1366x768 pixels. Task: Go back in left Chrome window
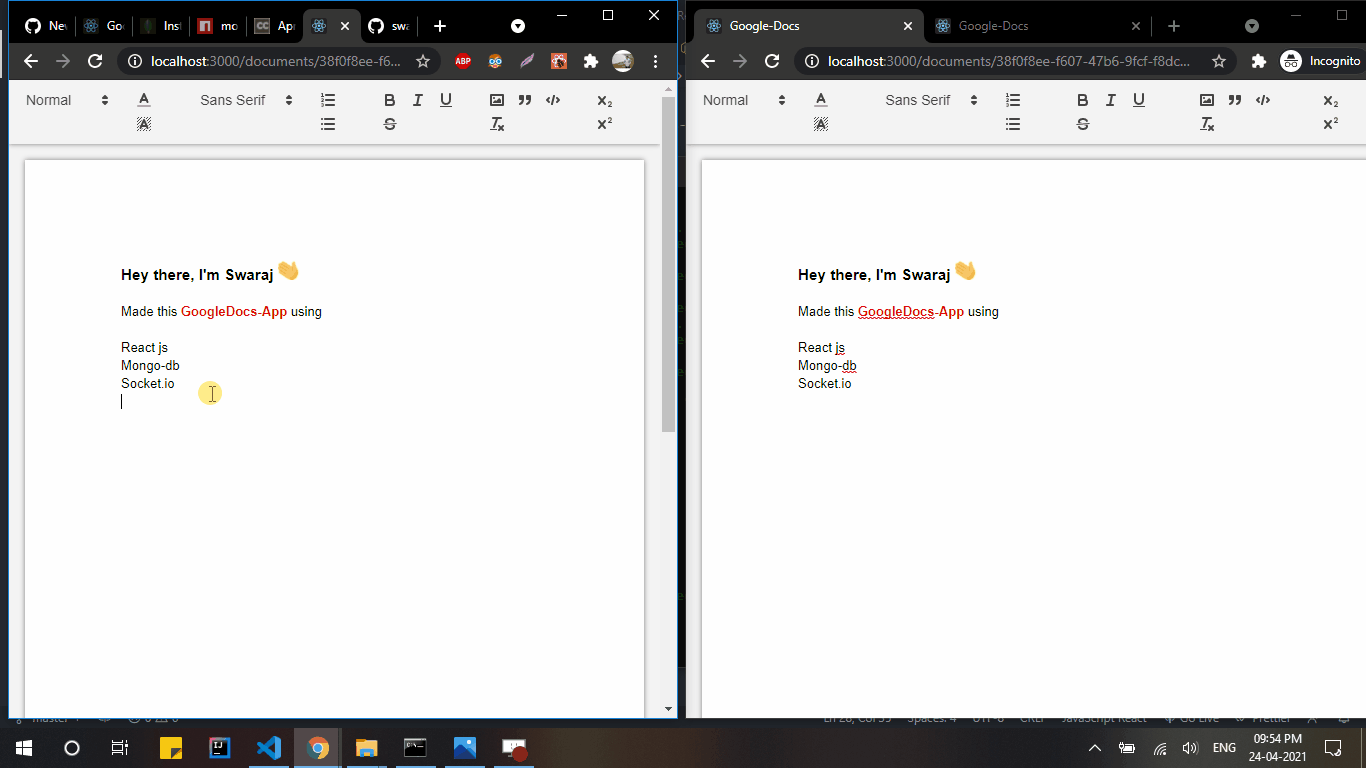[x=31, y=61]
